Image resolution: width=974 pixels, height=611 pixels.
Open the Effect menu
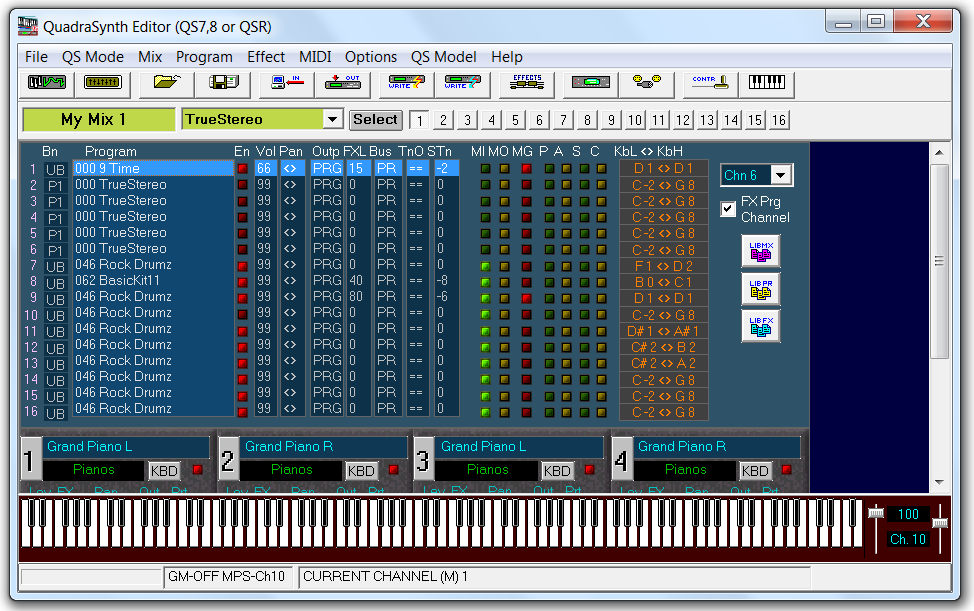[265, 57]
